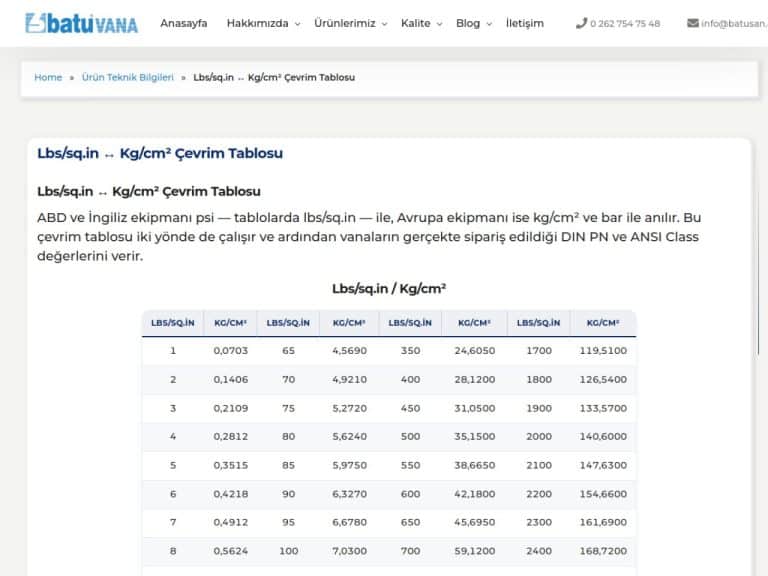The height and width of the screenshot is (576, 768).
Task: Open the Kalite menu
Action: click(415, 23)
